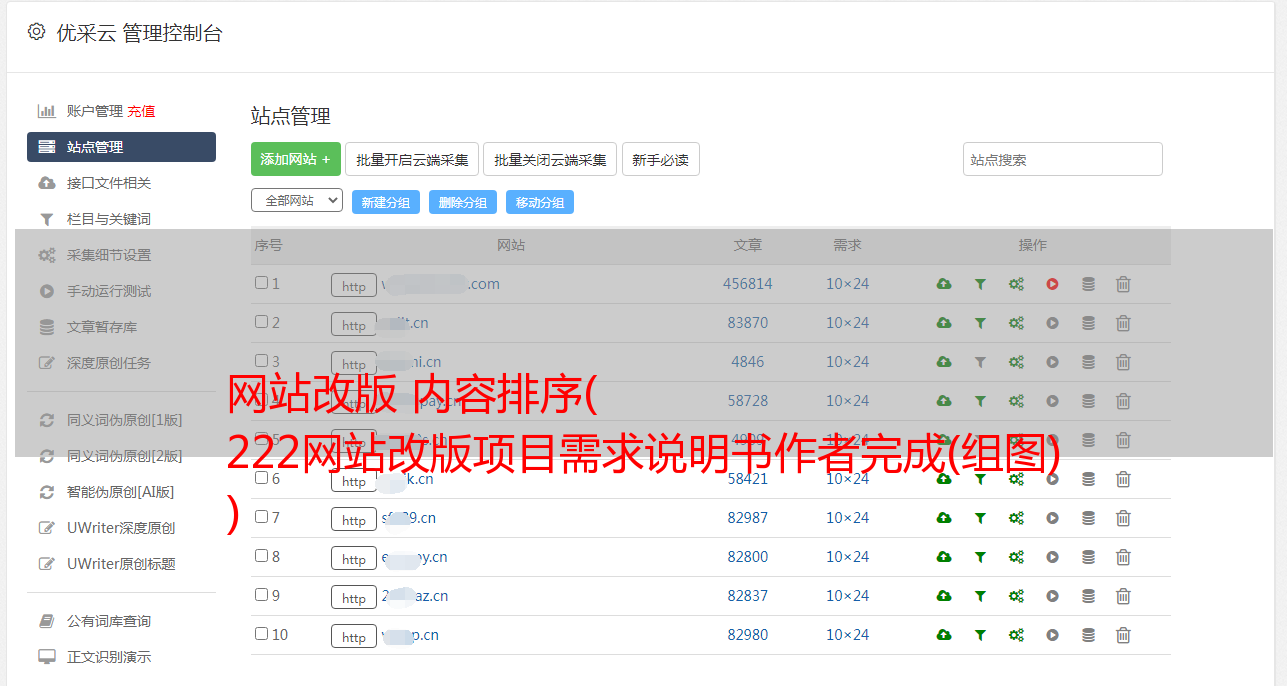Open the keyword filter icon for row 1
The height and width of the screenshot is (686, 1287).
pos(980,284)
